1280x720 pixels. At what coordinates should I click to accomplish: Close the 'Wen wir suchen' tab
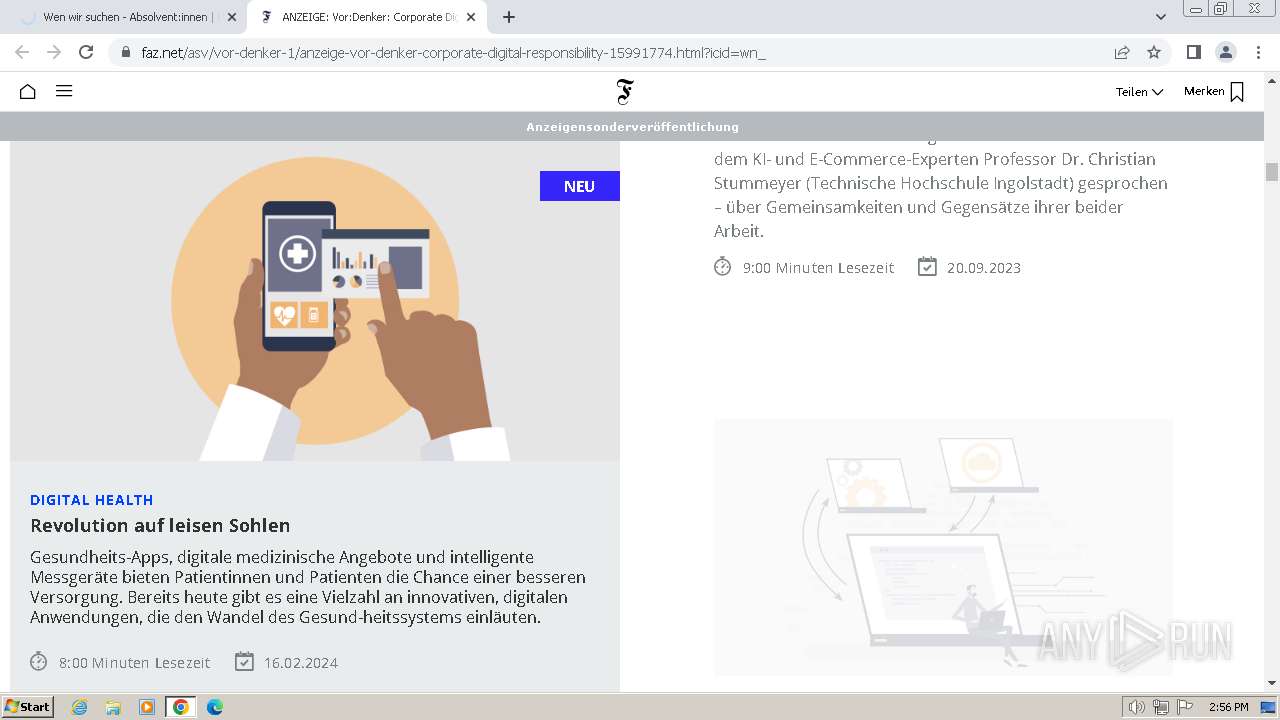coord(231,17)
